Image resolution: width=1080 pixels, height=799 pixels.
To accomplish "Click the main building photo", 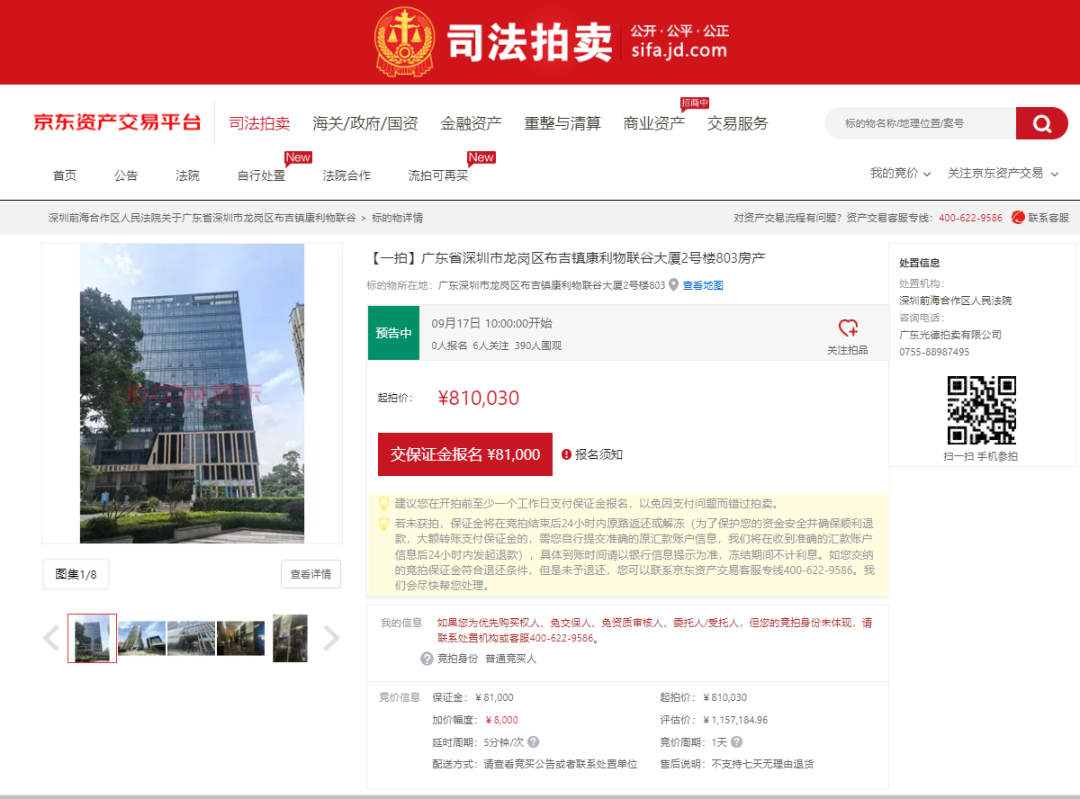I will 192,393.
